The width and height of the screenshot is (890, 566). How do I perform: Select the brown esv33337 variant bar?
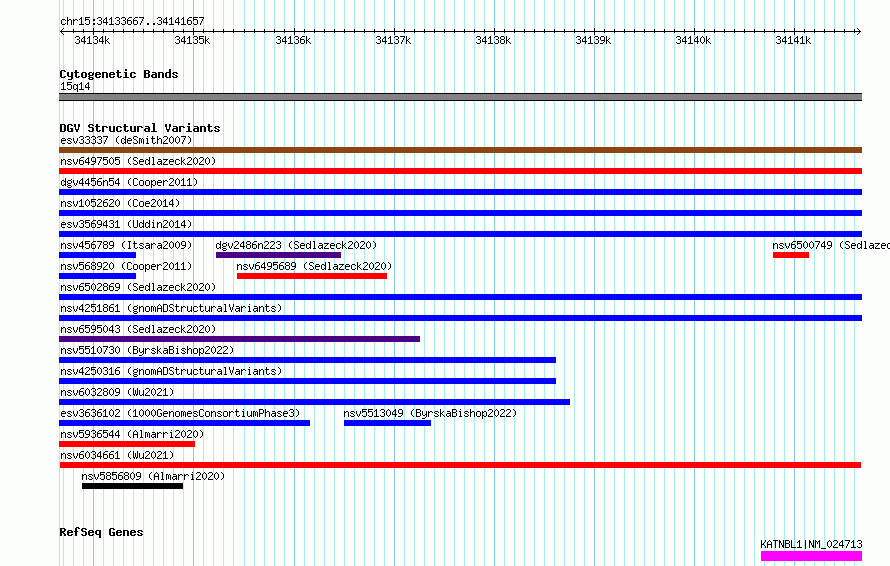pos(460,150)
